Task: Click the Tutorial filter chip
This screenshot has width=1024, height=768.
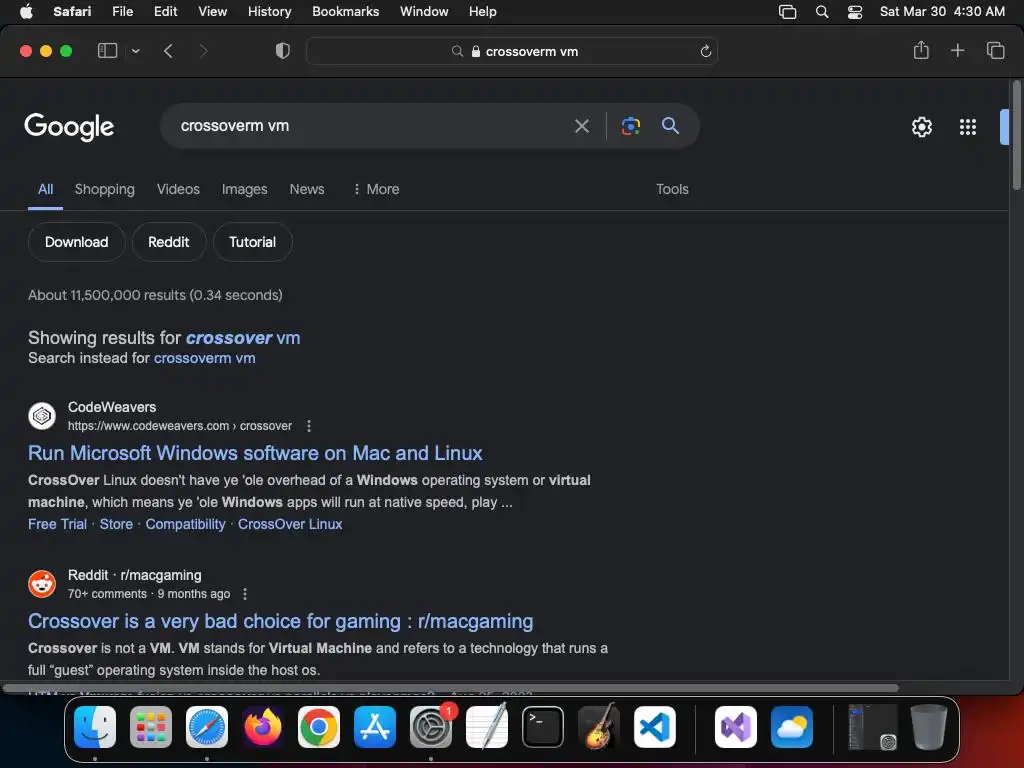Action: coord(252,242)
